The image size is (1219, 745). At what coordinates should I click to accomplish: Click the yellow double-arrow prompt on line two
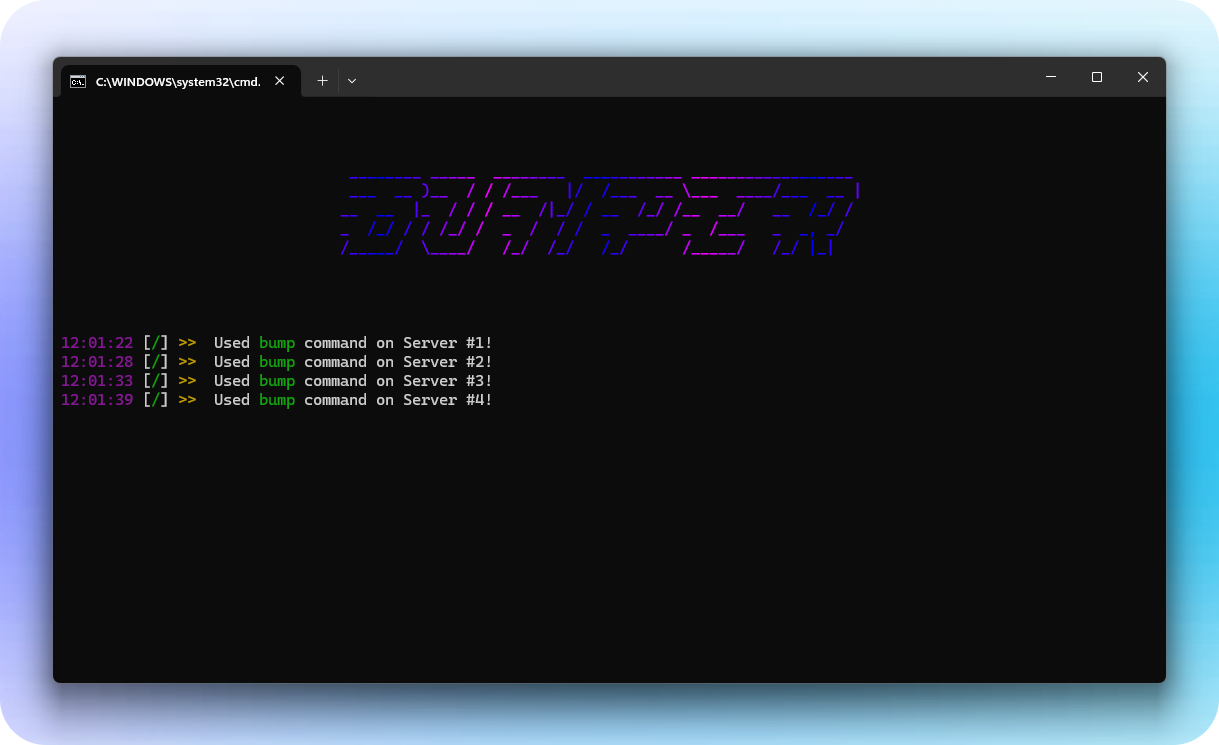[187, 361]
